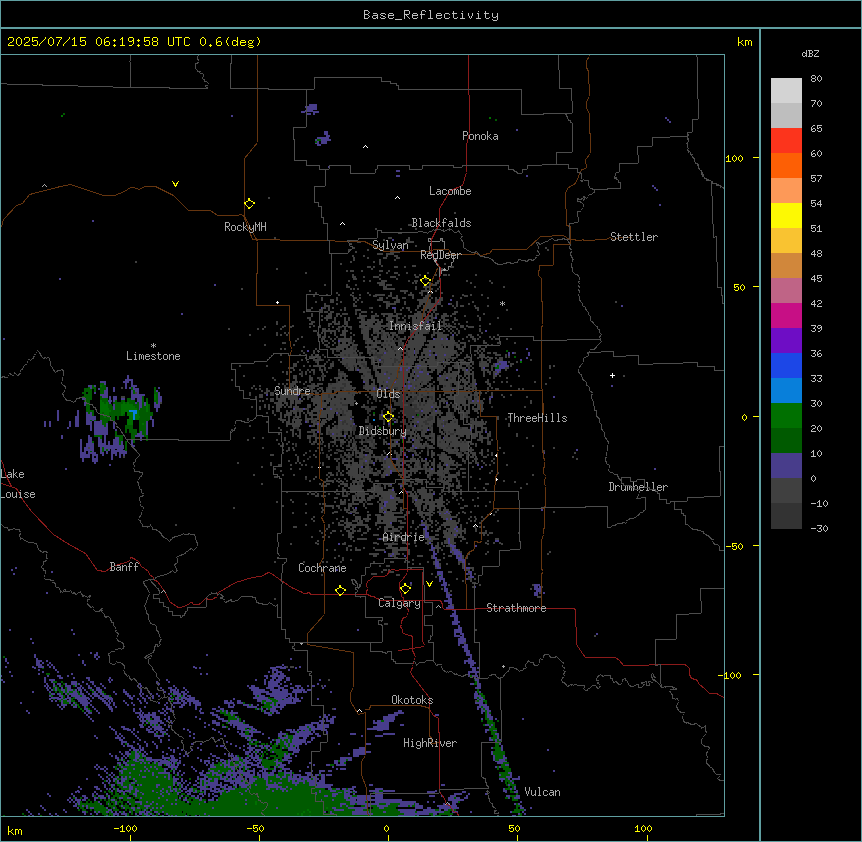862x842 pixels.
Task: Click the Ponoka city label
Action: click(x=480, y=136)
